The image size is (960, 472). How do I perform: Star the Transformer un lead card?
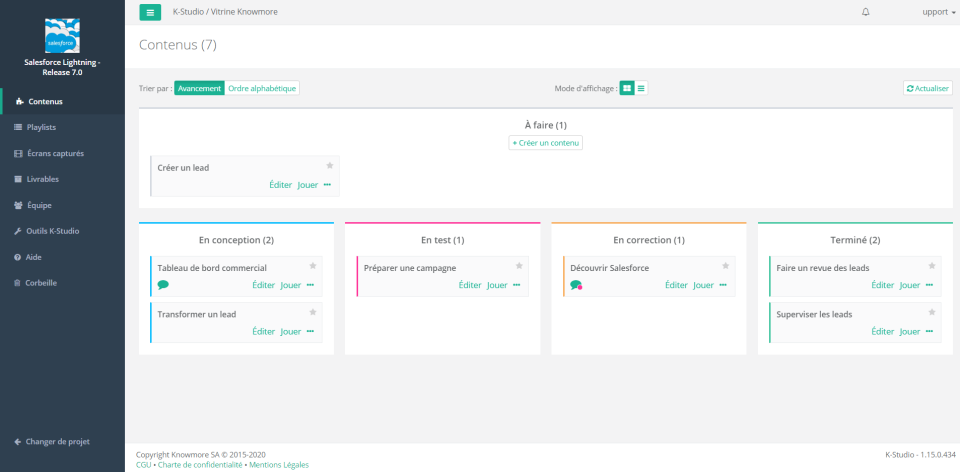pos(312,312)
